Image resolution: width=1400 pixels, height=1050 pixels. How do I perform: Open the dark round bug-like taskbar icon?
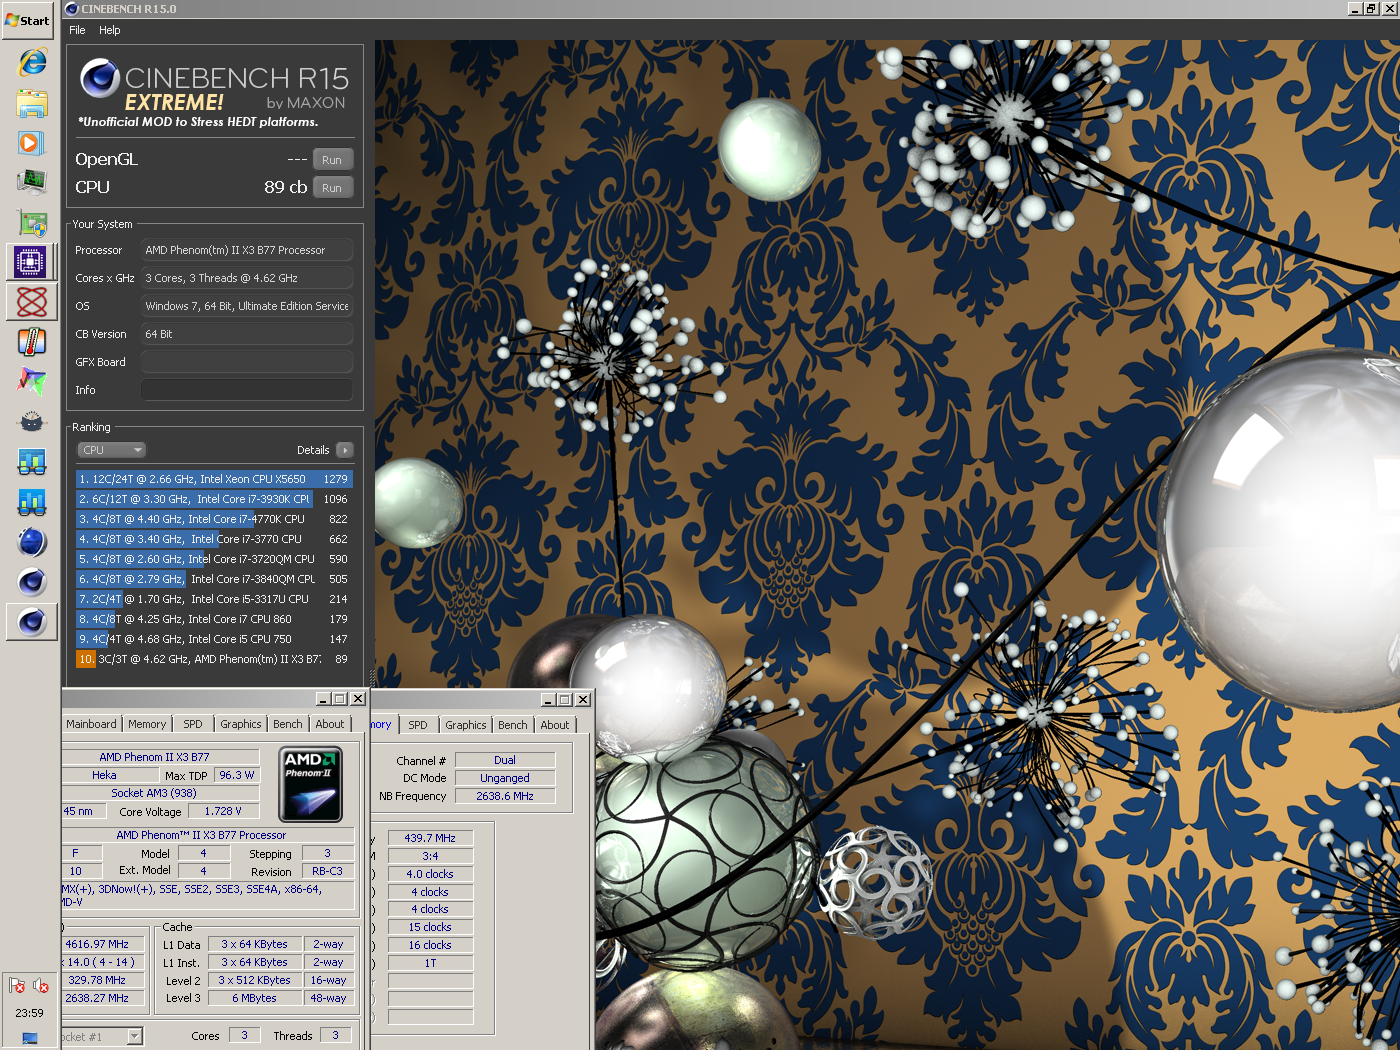[x=32, y=422]
